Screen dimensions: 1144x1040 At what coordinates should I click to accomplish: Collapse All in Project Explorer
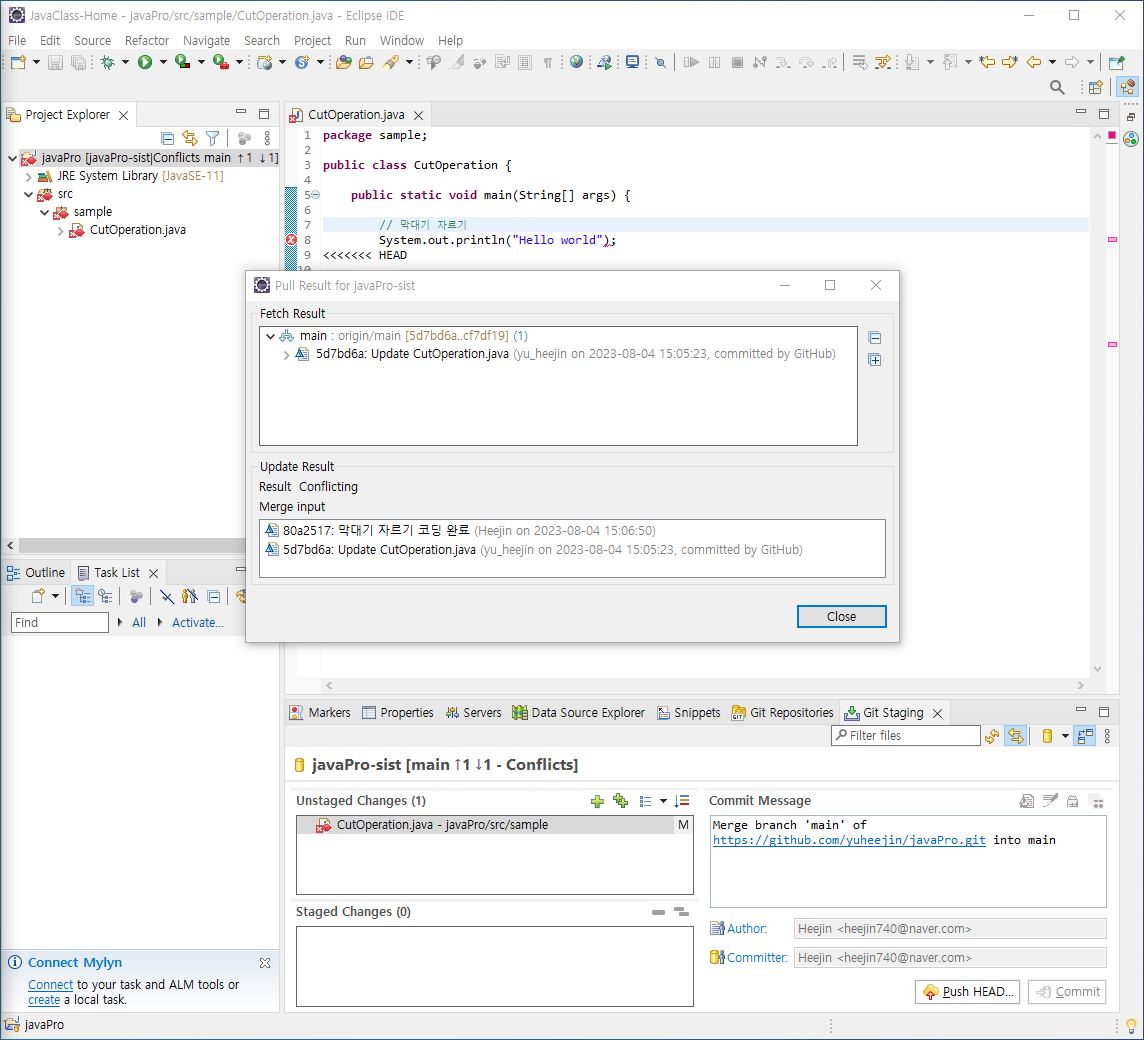tap(167, 138)
